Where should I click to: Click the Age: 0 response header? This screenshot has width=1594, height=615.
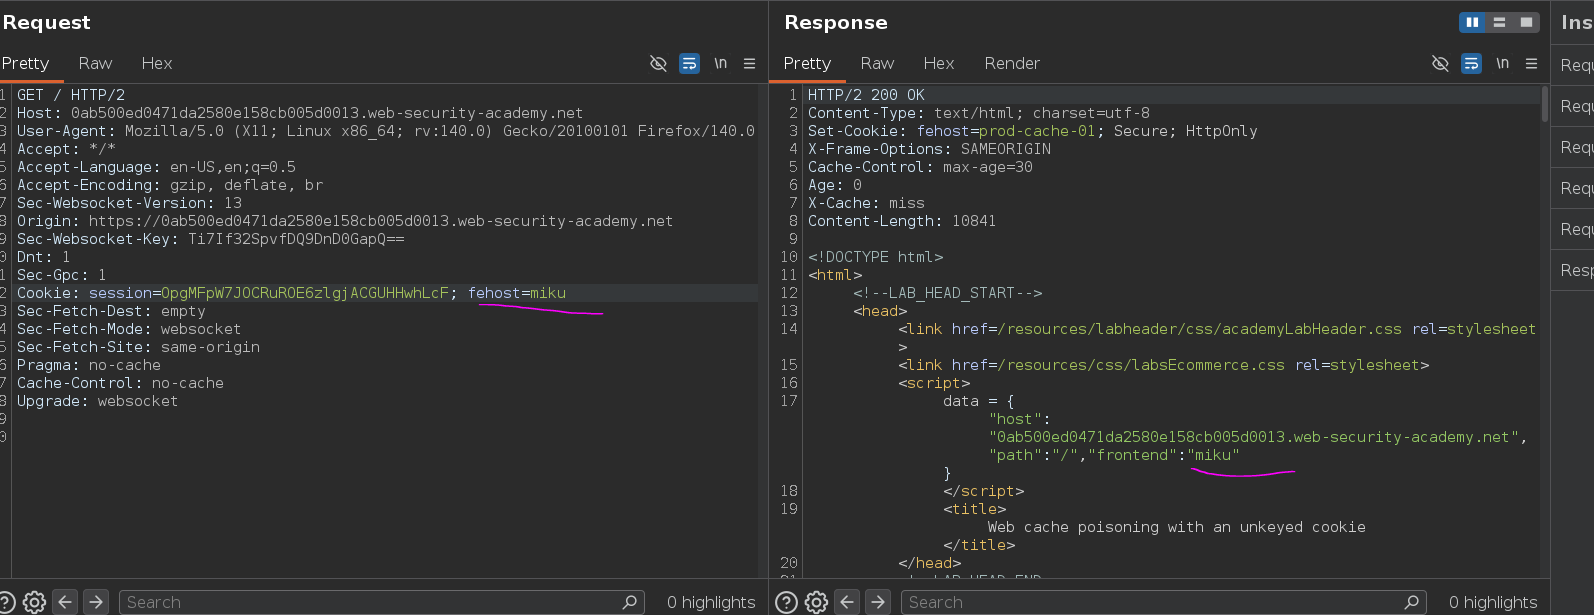835,185
